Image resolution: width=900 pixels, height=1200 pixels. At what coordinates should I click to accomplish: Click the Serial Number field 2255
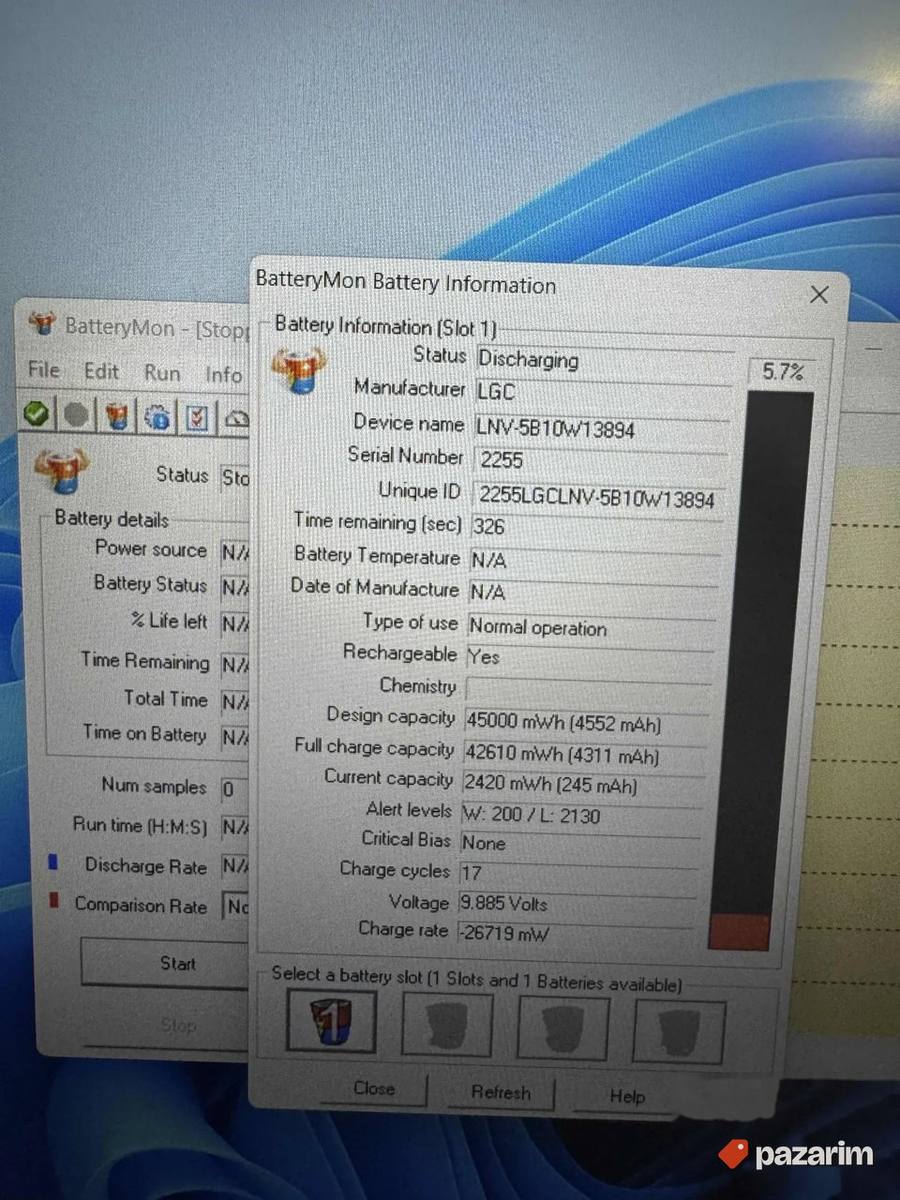[x=599, y=460]
